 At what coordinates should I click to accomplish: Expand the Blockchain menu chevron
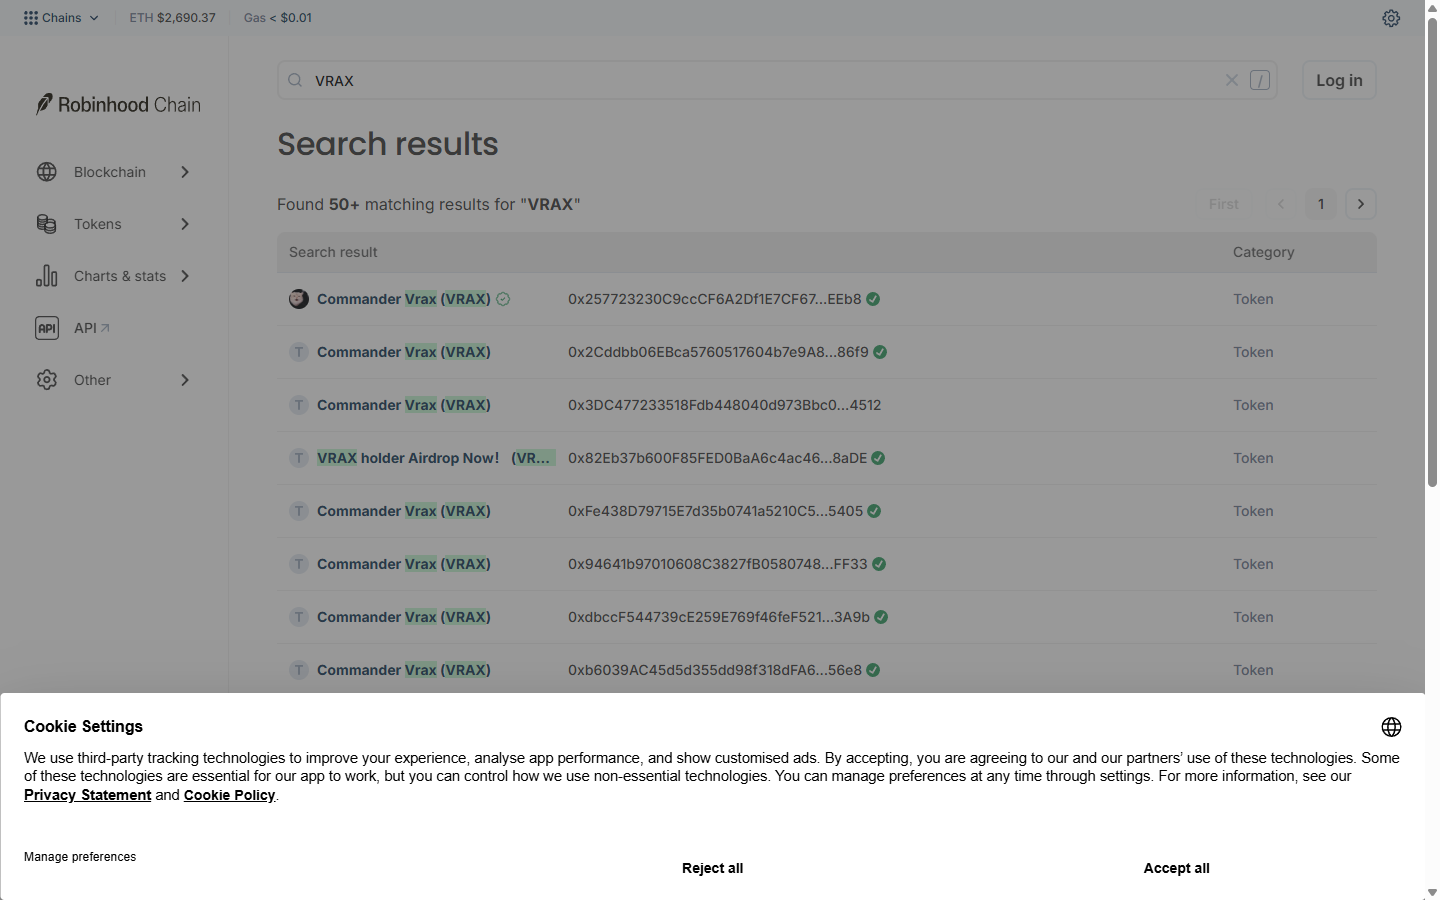pyautogui.click(x=185, y=172)
